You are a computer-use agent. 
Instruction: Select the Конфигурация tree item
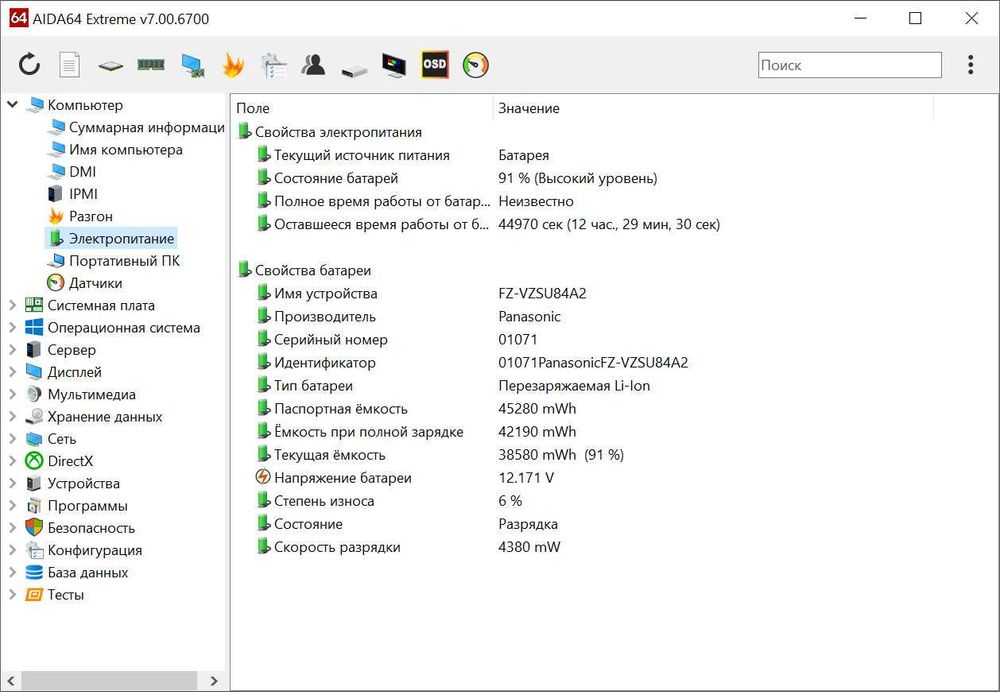tap(83, 550)
